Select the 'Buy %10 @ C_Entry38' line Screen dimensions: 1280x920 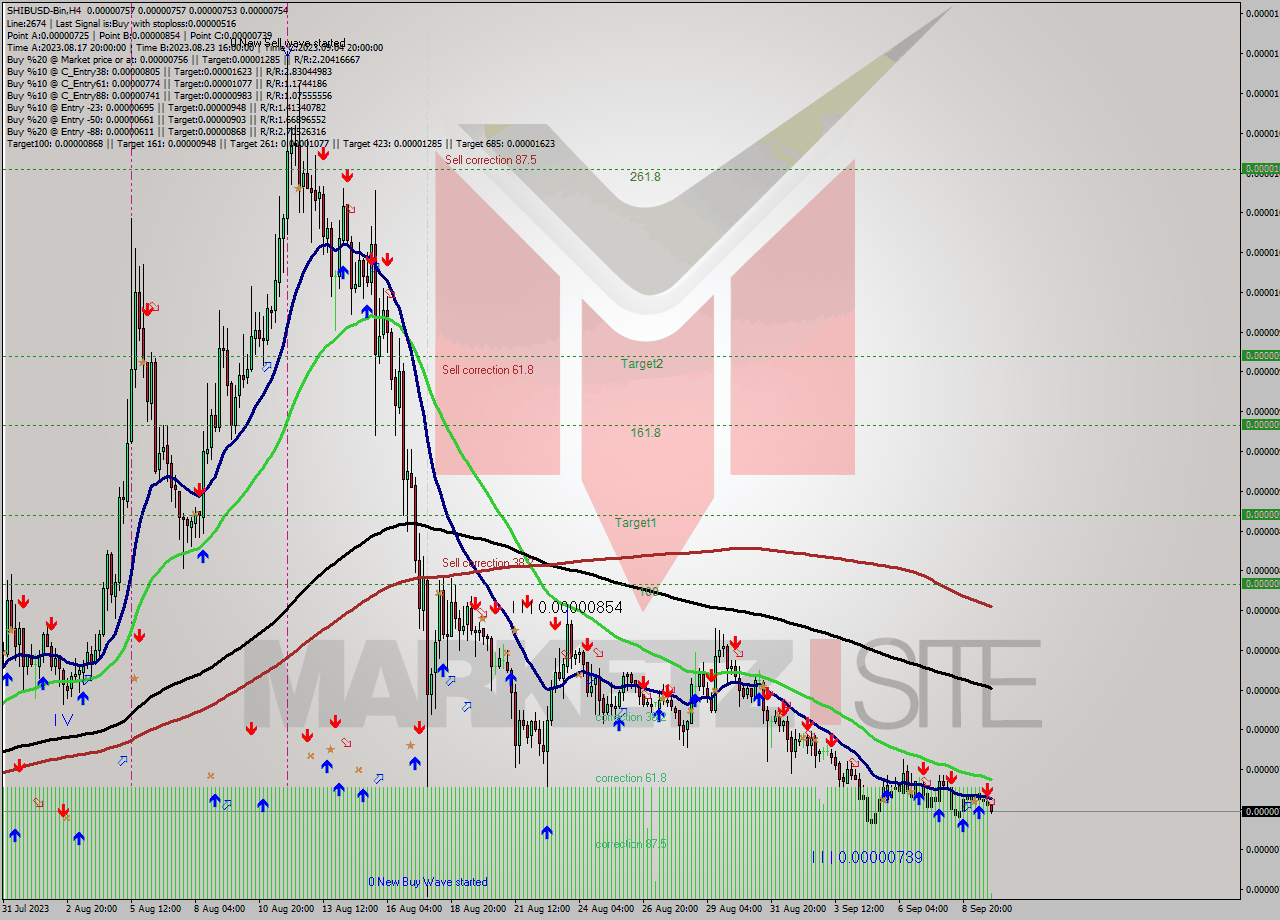tap(169, 71)
